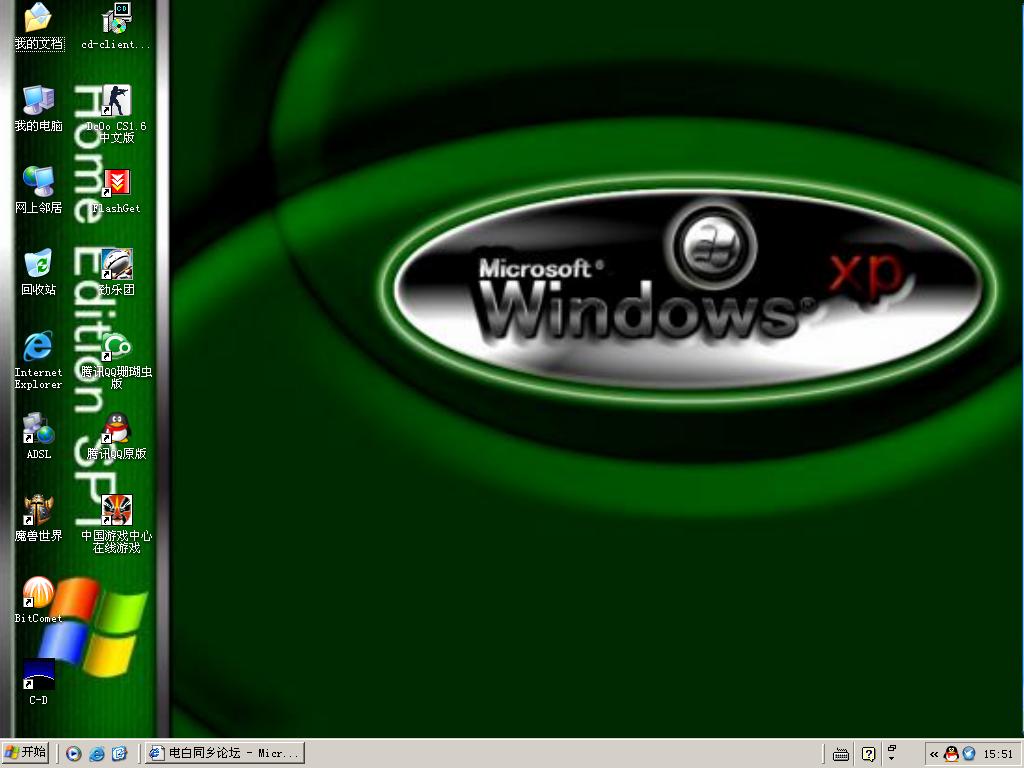Viewport: 1024px width, 768px height.
Task: Select the C-D desktop shortcut
Action: pos(38,674)
